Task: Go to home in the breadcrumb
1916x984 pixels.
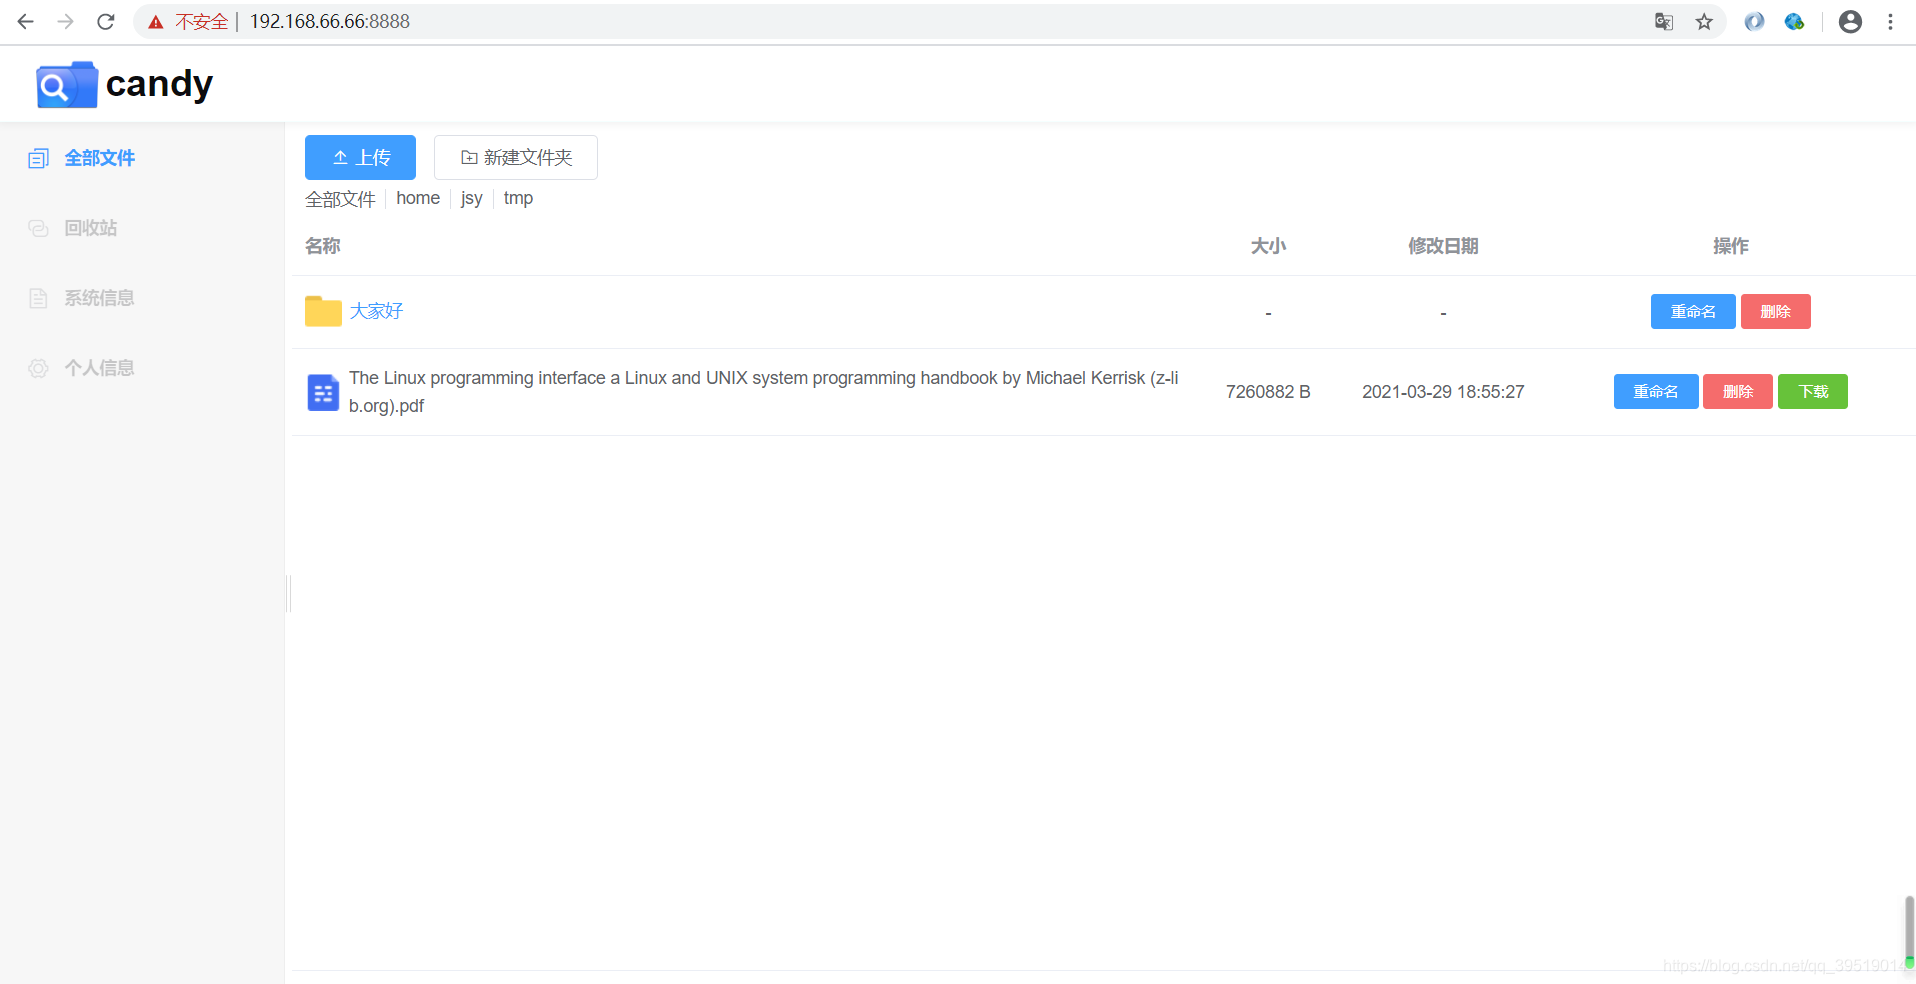Action: (x=418, y=198)
